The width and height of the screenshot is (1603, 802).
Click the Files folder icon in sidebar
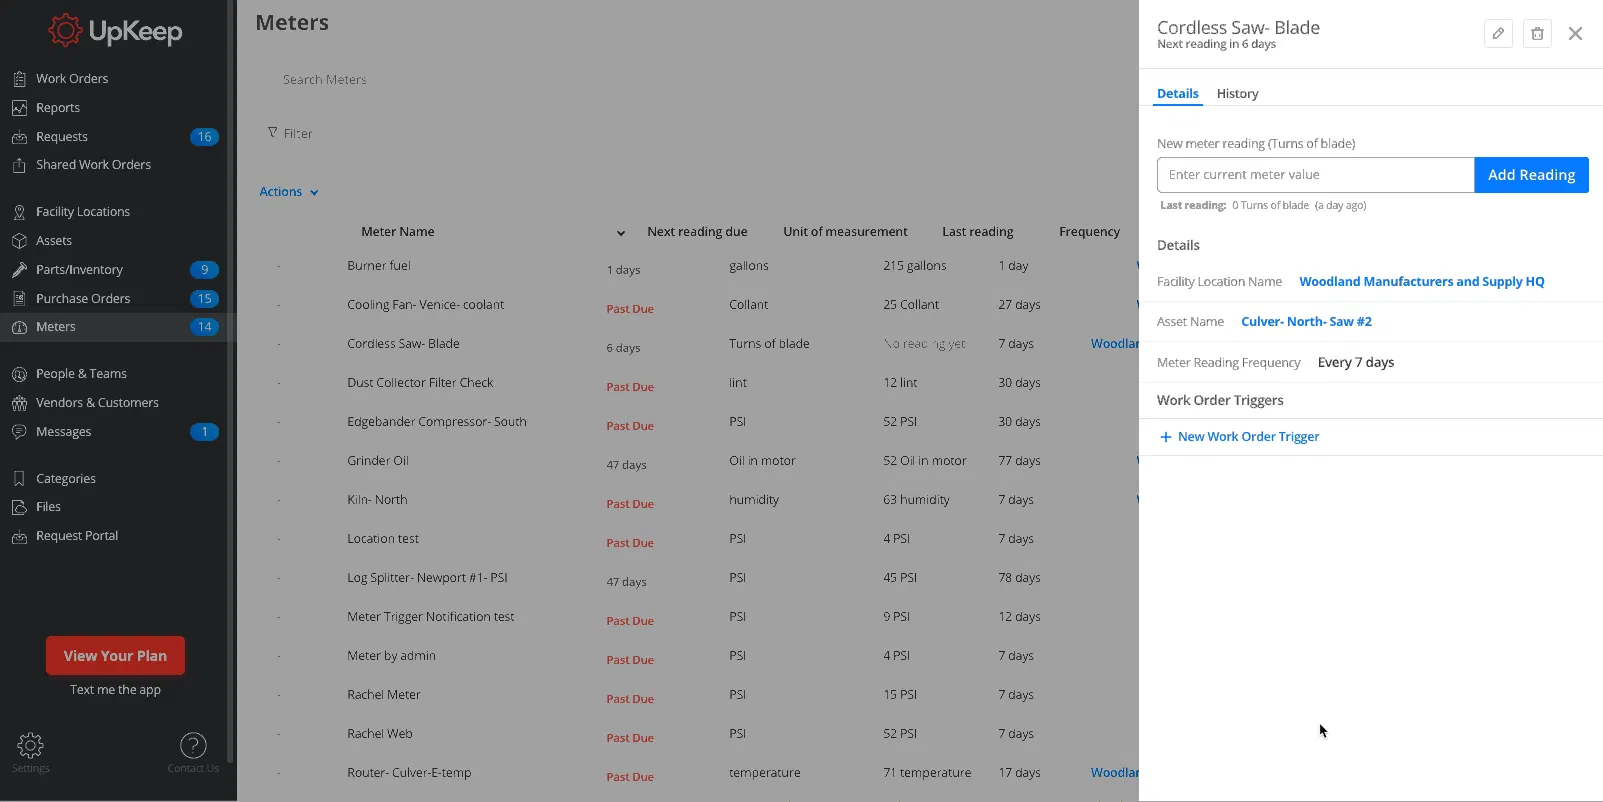pyautogui.click(x=19, y=507)
